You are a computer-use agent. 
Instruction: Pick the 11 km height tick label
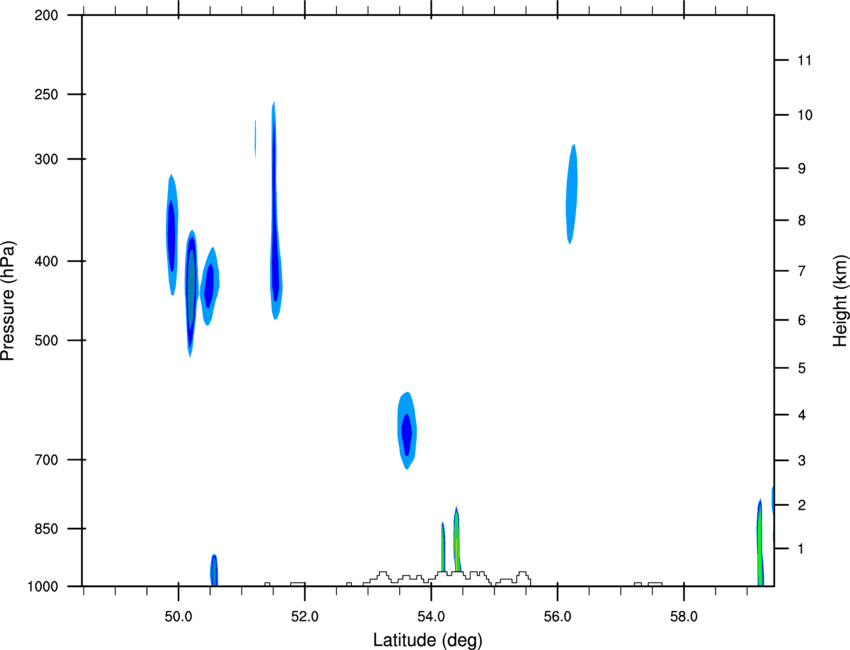click(804, 60)
